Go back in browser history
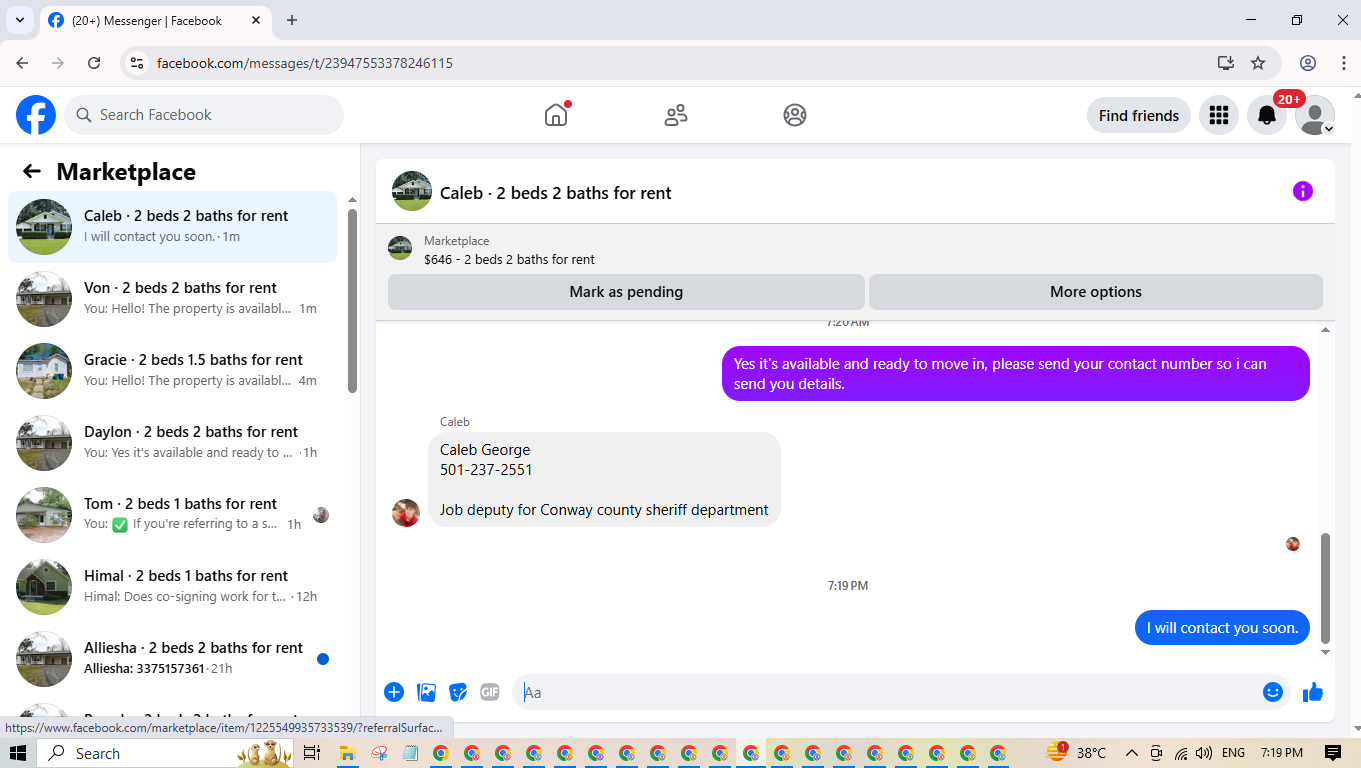This screenshot has width=1361, height=768. coord(23,63)
